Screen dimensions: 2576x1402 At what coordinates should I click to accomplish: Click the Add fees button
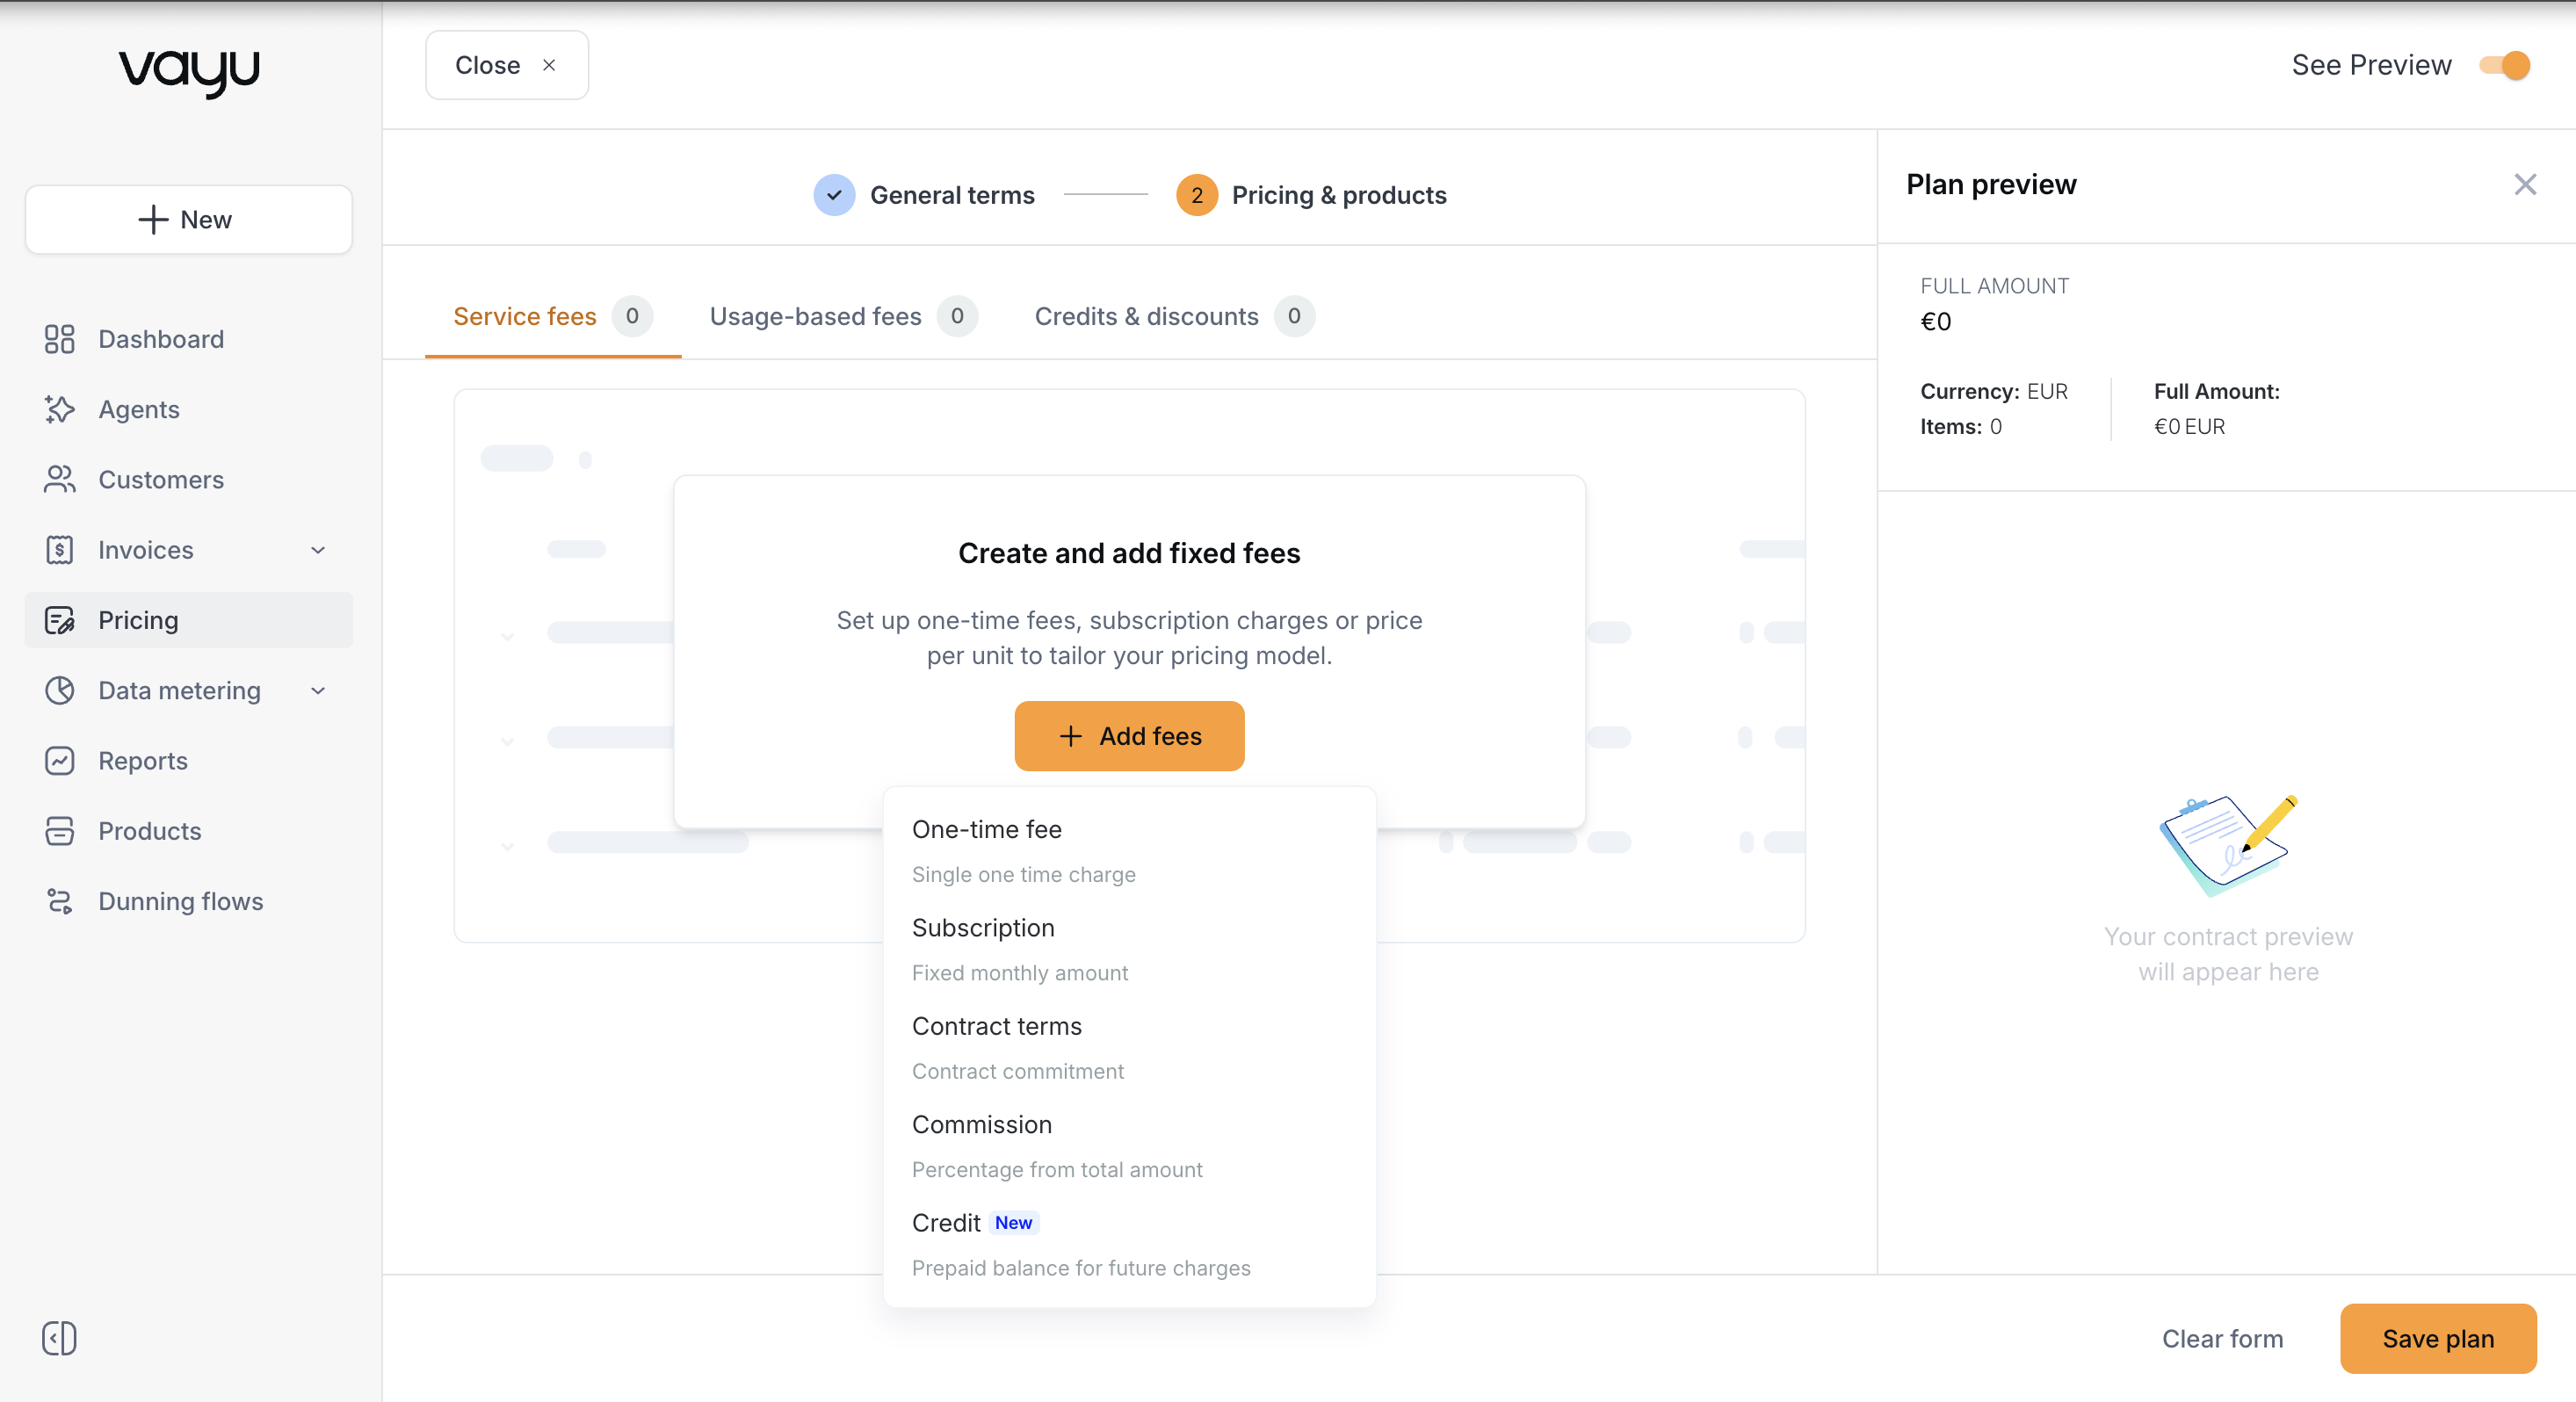1129,736
